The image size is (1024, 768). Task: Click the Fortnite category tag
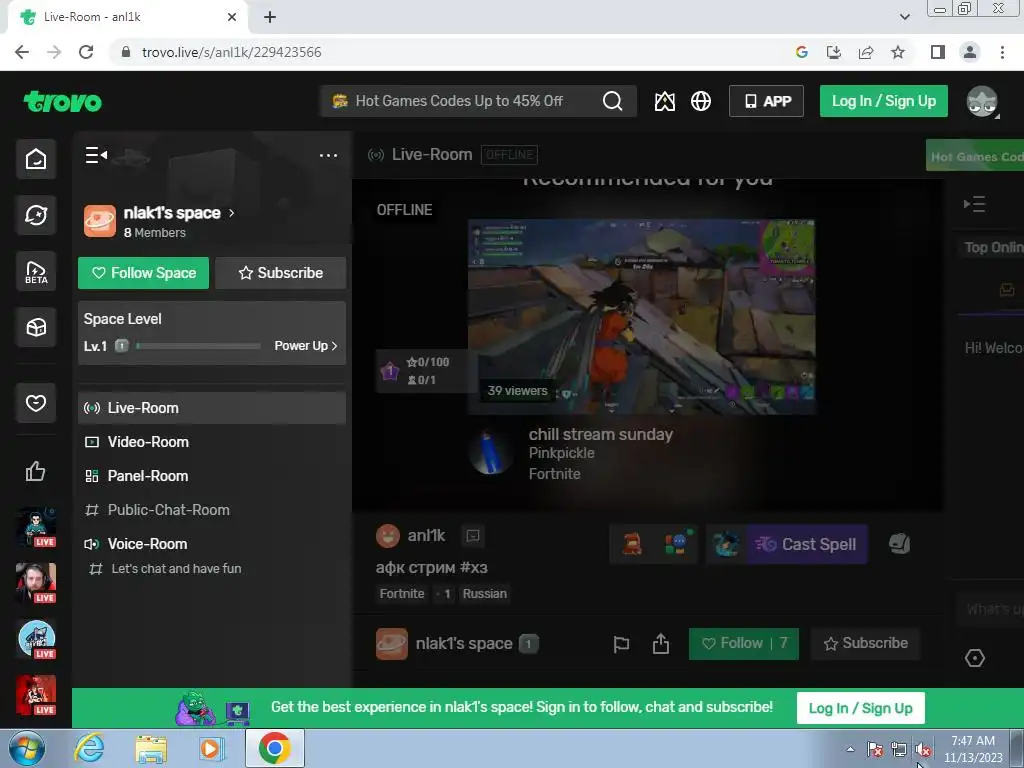402,594
